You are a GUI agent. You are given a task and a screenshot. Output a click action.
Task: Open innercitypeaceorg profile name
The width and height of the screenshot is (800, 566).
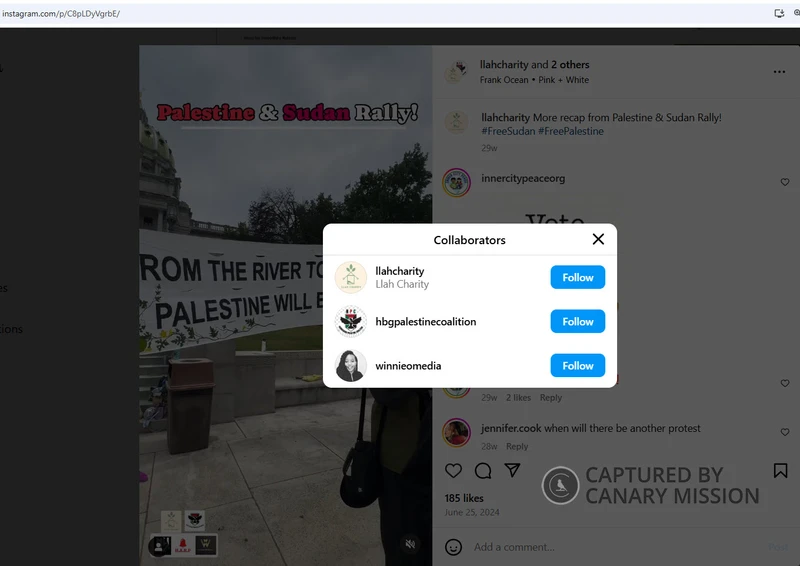(523, 178)
